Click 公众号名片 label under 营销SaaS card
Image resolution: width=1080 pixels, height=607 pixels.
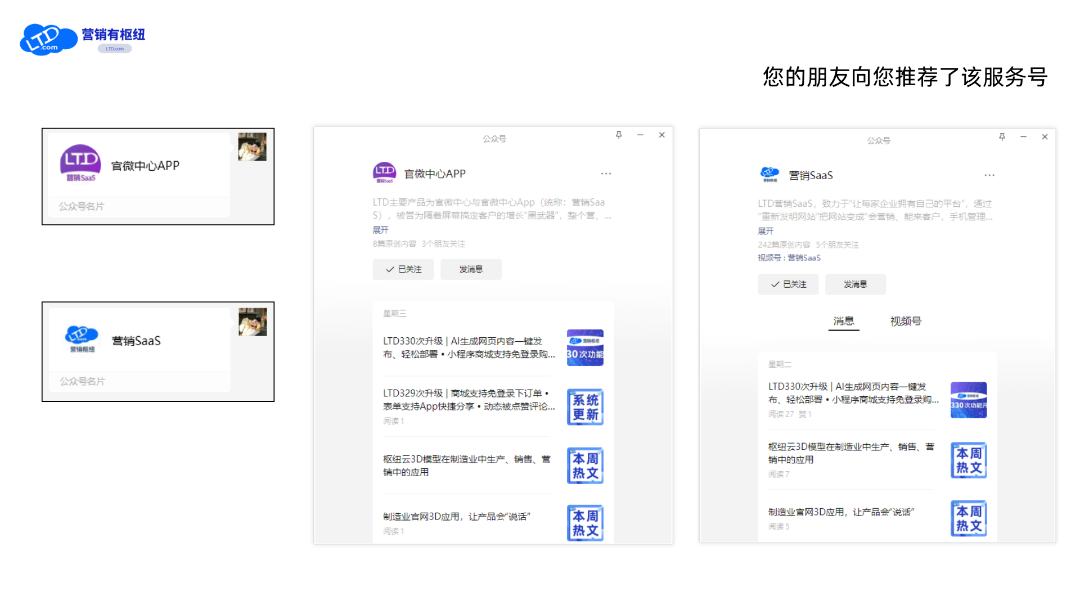tap(82, 381)
